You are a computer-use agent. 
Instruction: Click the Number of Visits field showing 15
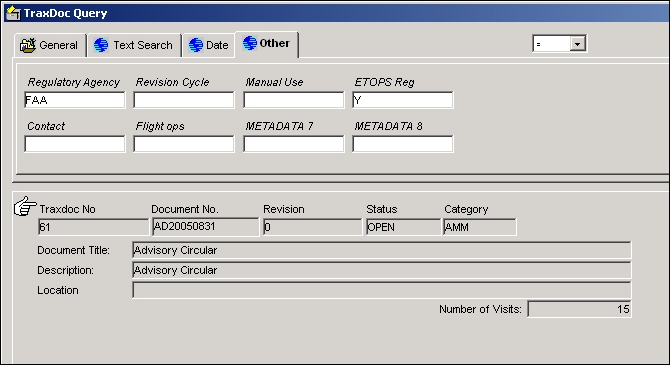579,309
